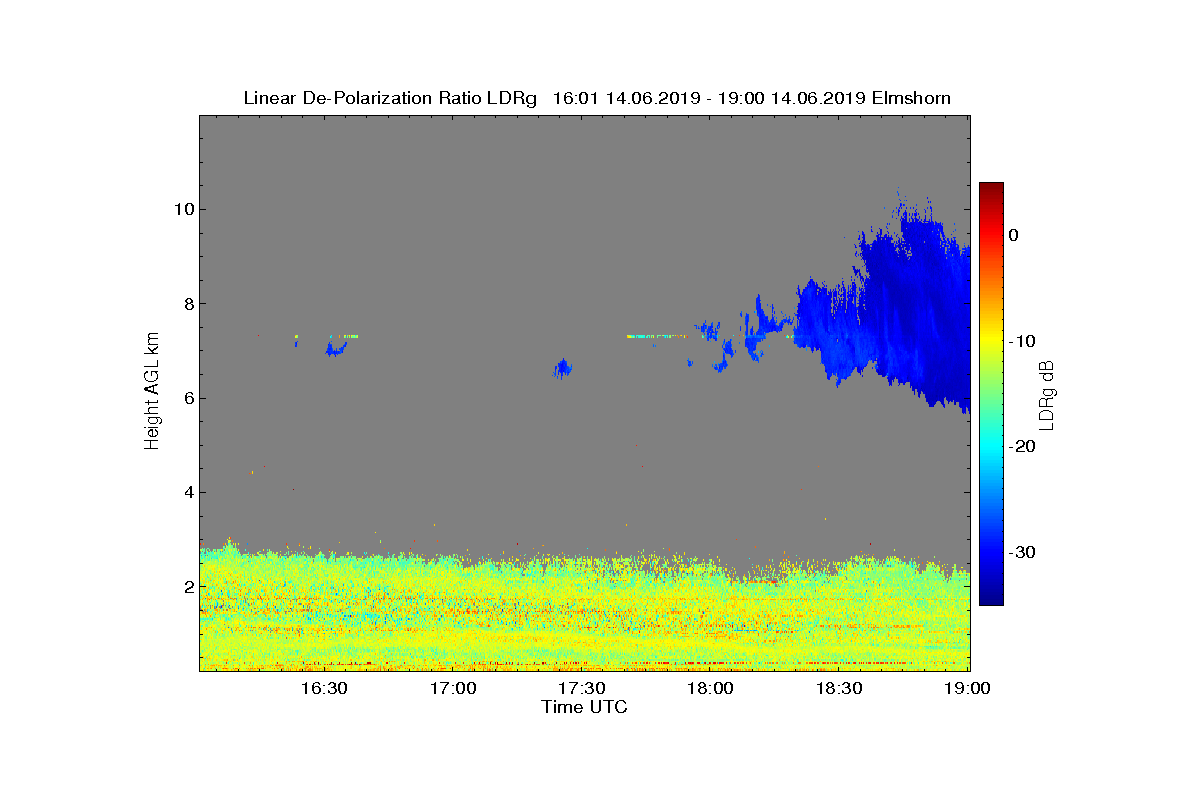Click the height tick label 6
Viewport: 1200px width, 800px height.
[187, 398]
